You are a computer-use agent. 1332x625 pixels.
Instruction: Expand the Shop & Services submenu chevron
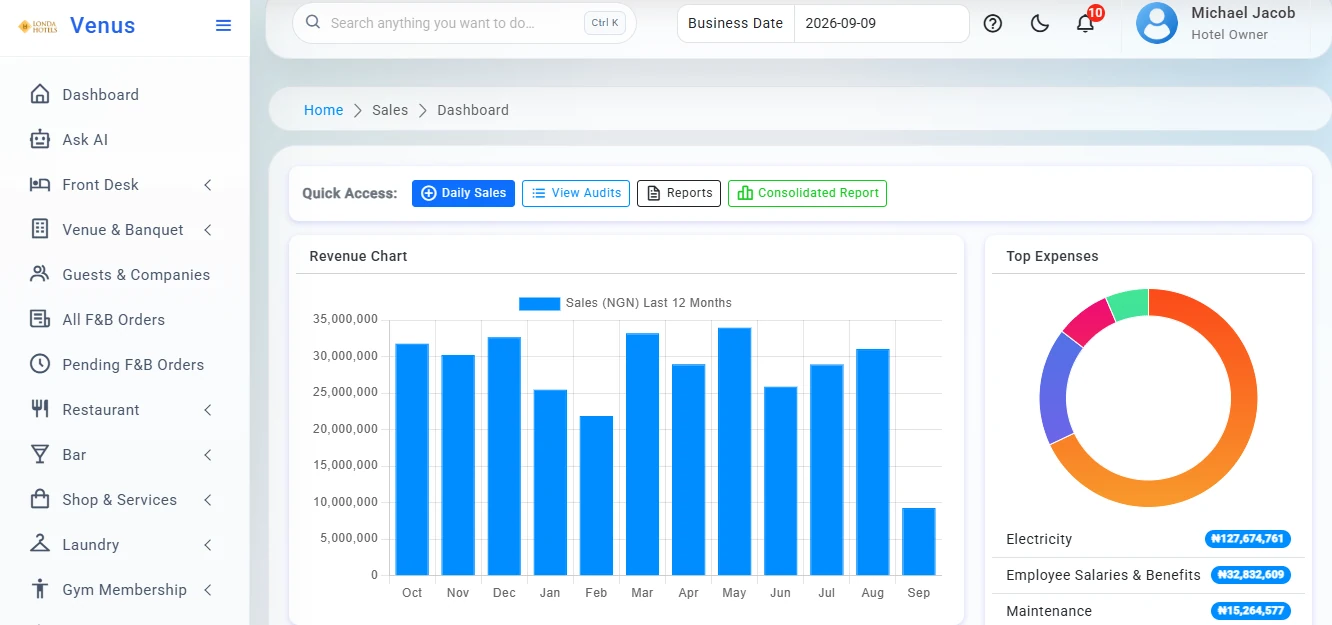click(x=208, y=500)
